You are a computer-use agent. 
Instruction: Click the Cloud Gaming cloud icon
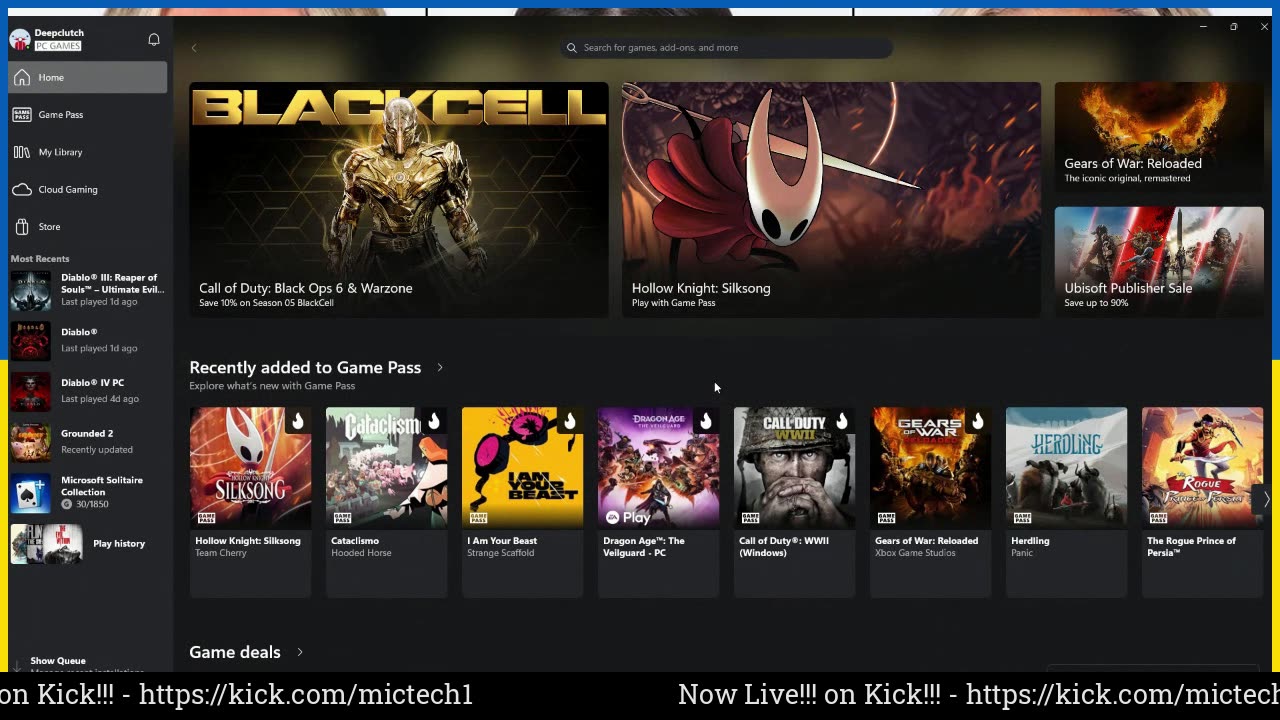[22, 189]
